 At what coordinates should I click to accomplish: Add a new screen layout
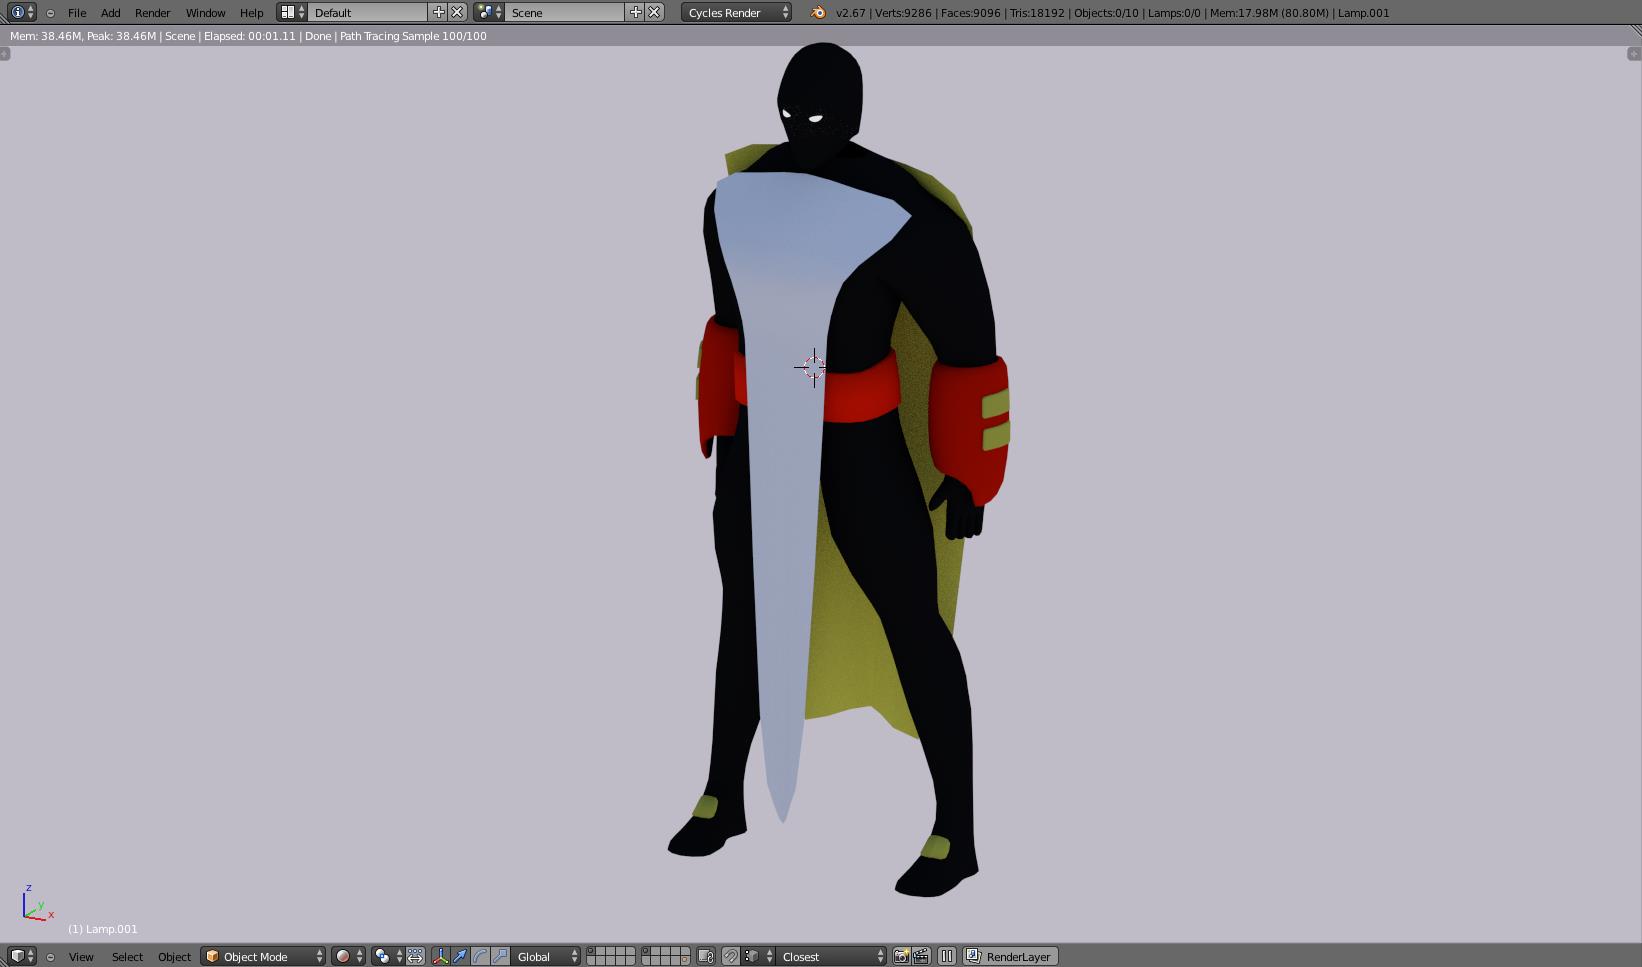(x=438, y=12)
